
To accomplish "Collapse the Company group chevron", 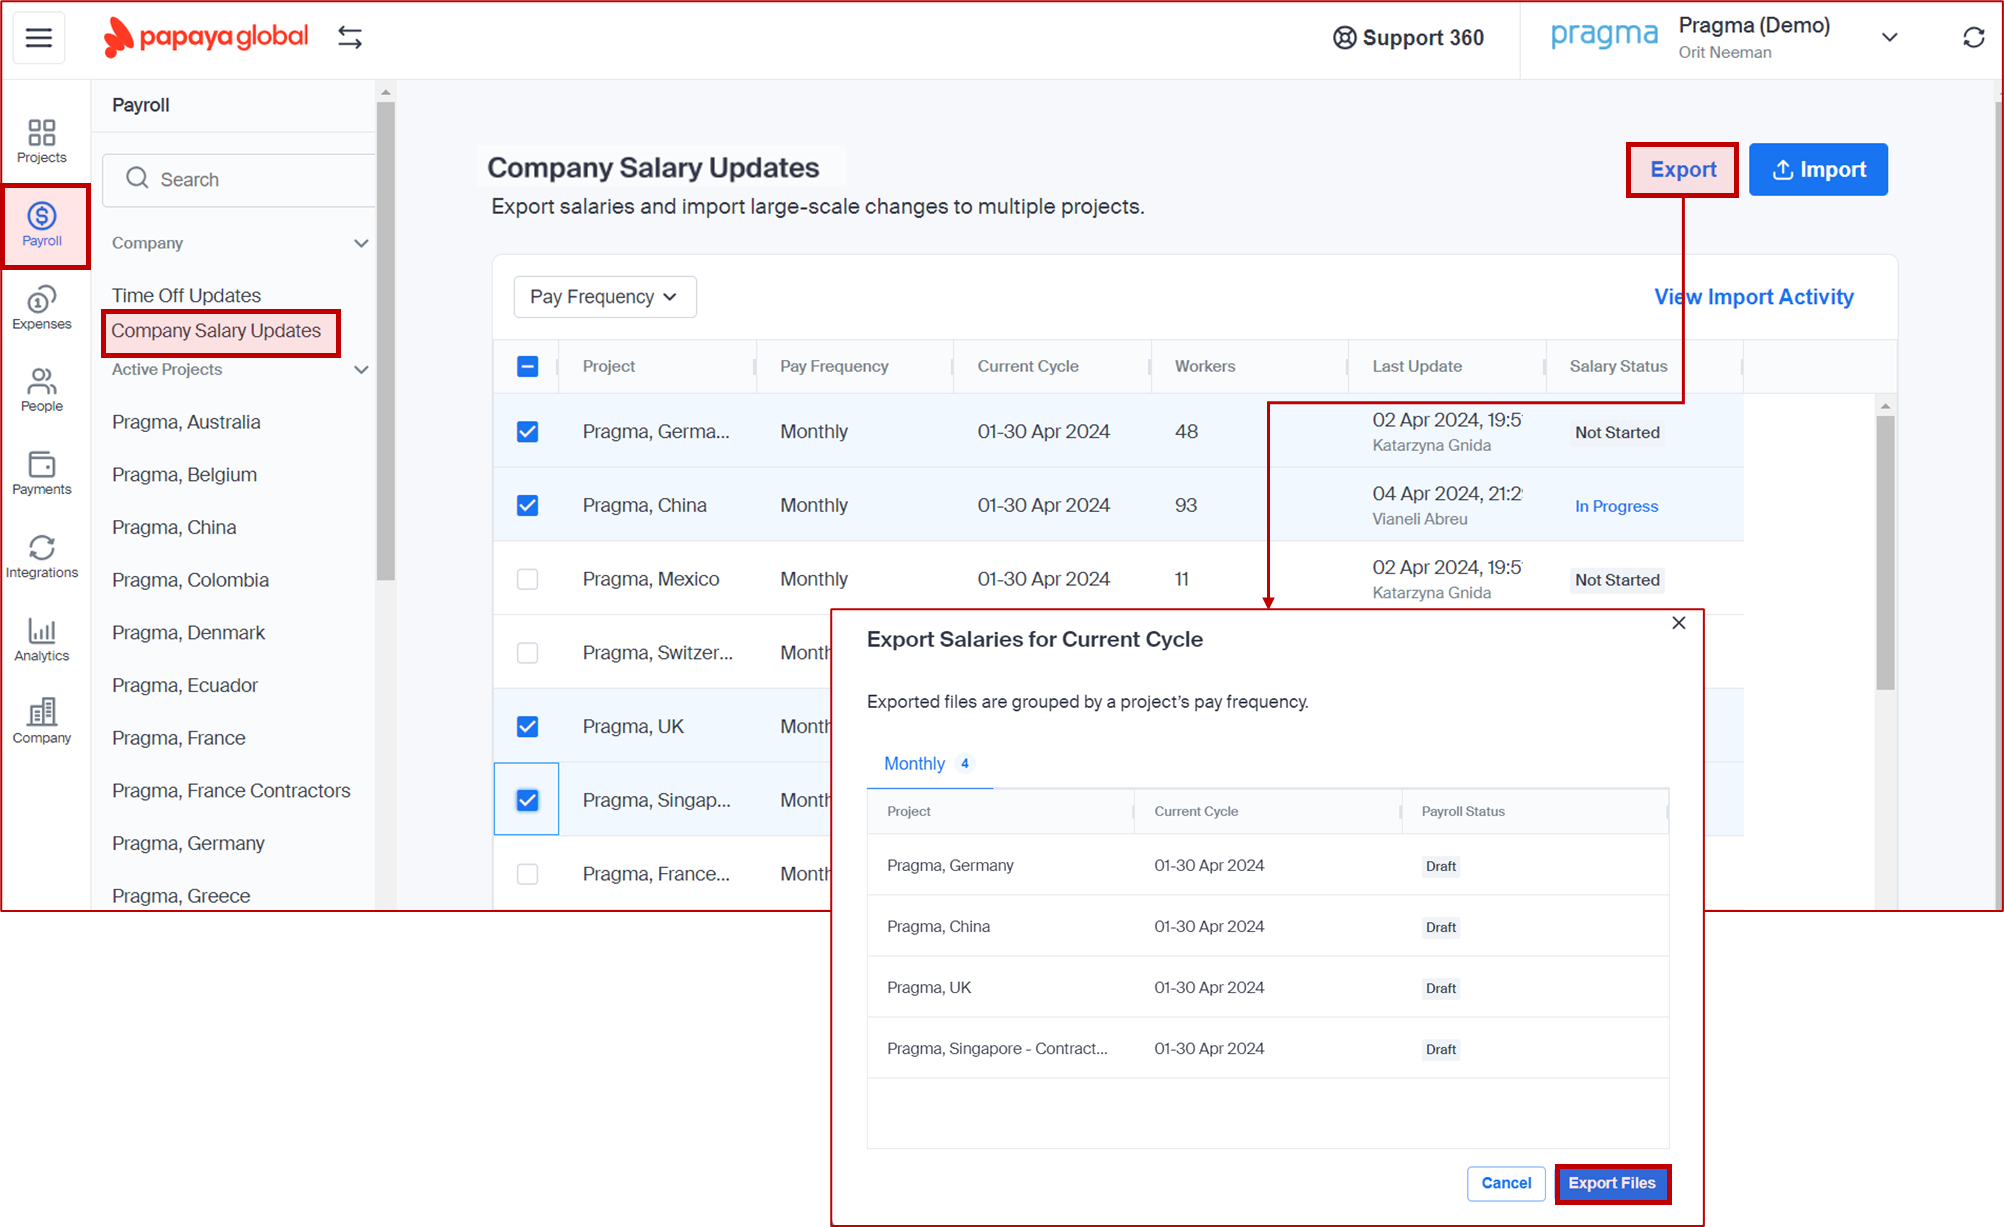I will coord(361,243).
